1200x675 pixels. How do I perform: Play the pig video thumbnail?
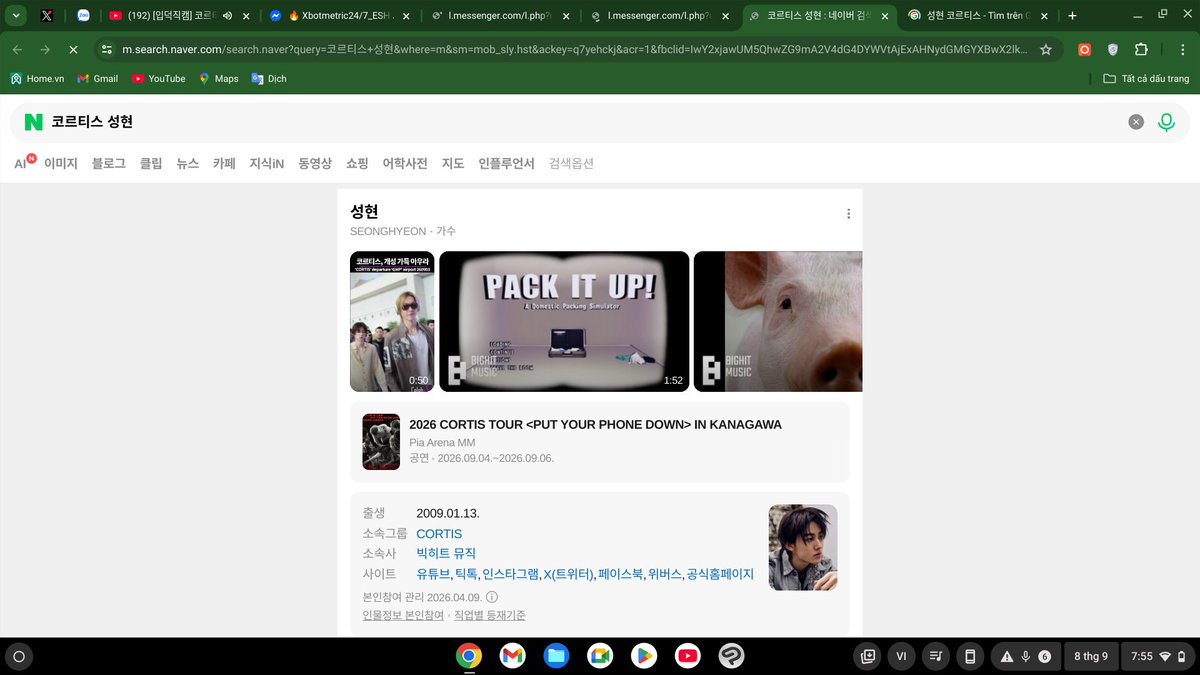(778, 321)
